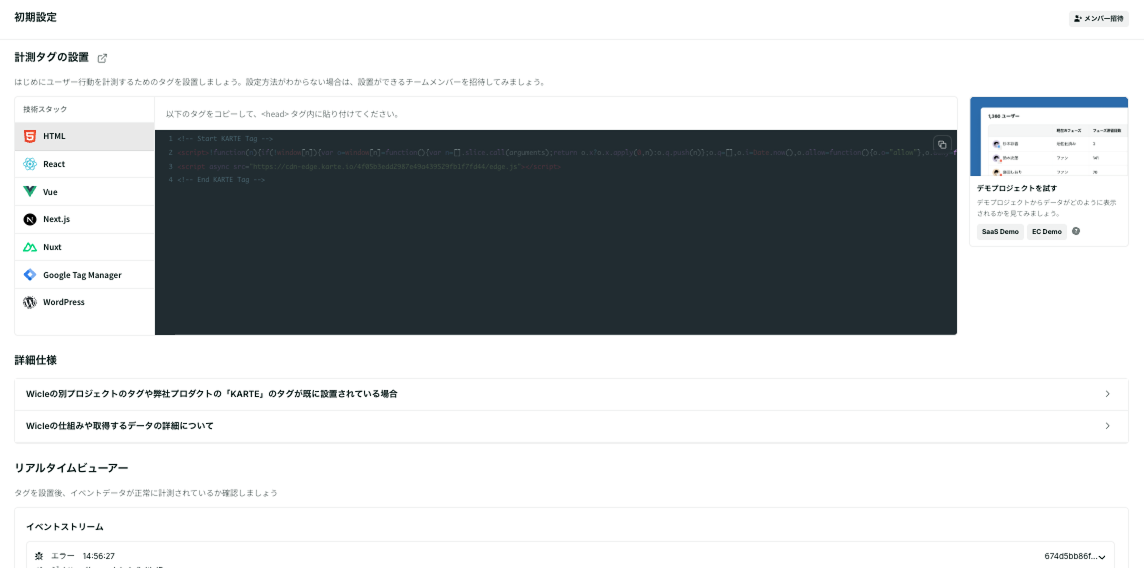This screenshot has width=1144, height=568.
Task: Select the Next.js tech stack tab
Action: click(x=85, y=219)
